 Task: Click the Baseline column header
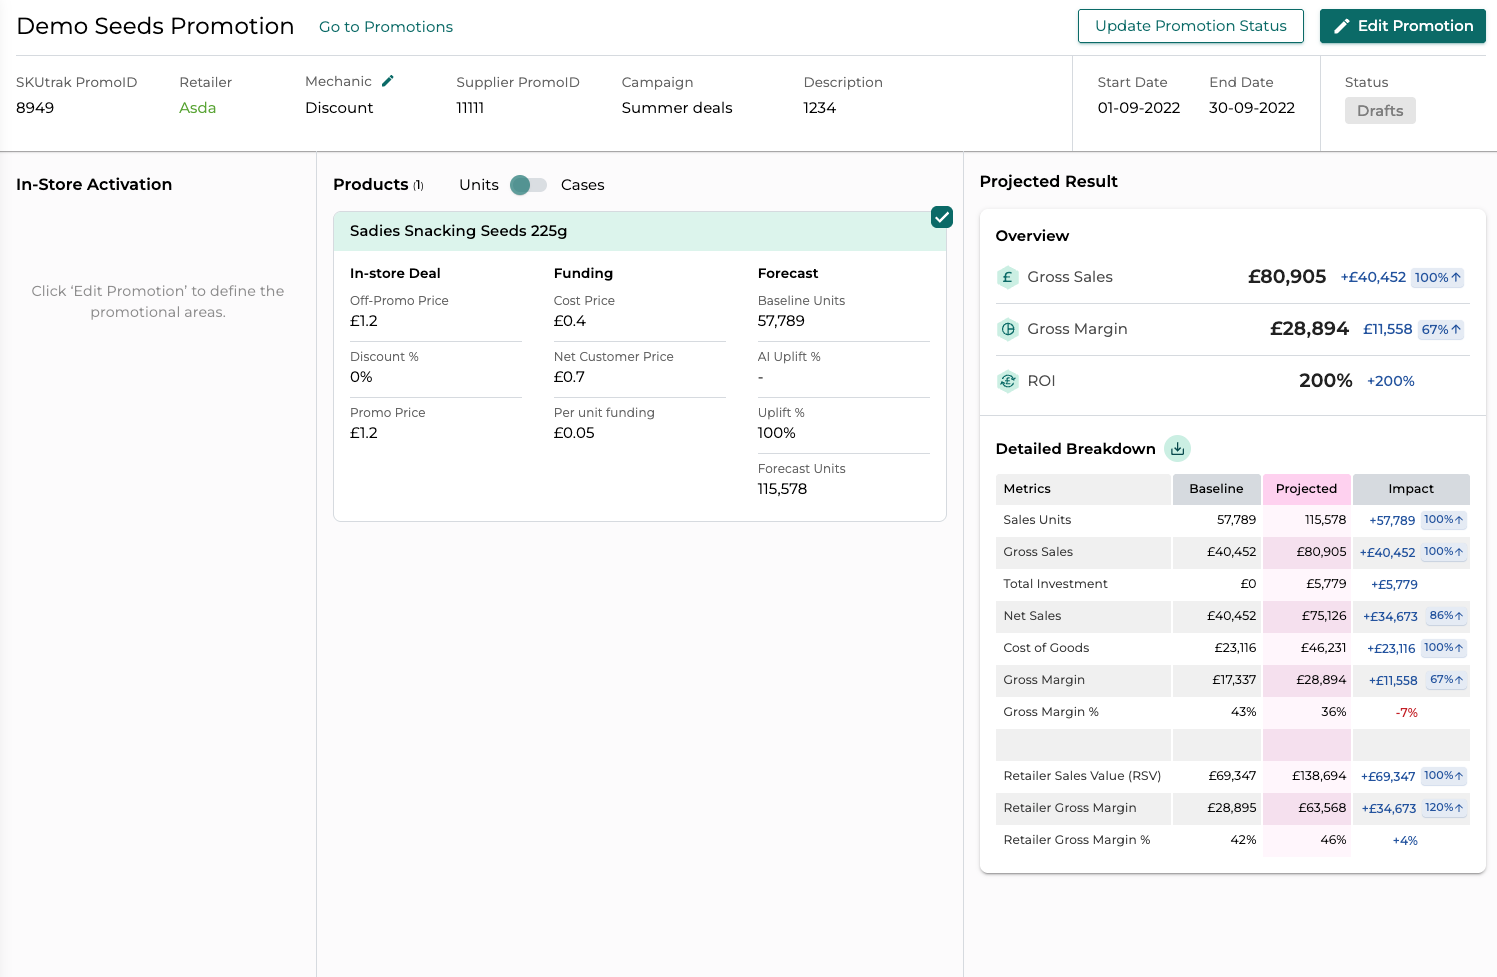(1216, 489)
